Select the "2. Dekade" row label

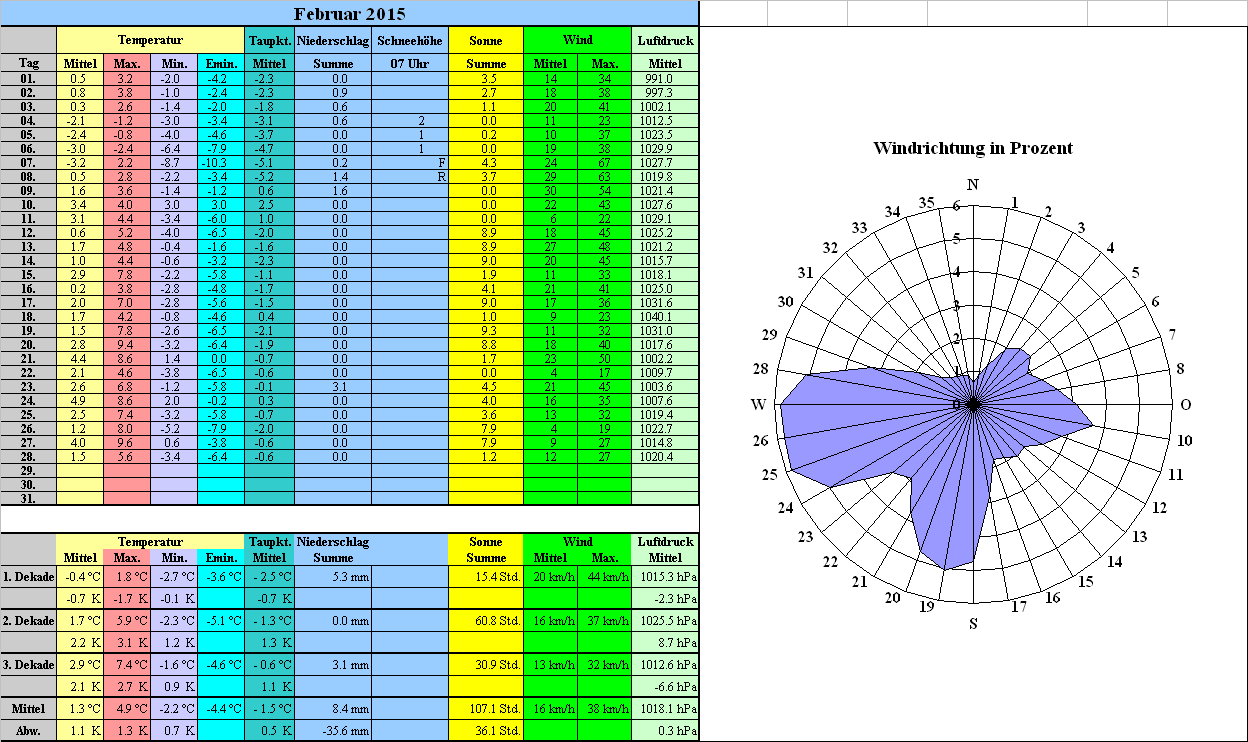coord(29,621)
